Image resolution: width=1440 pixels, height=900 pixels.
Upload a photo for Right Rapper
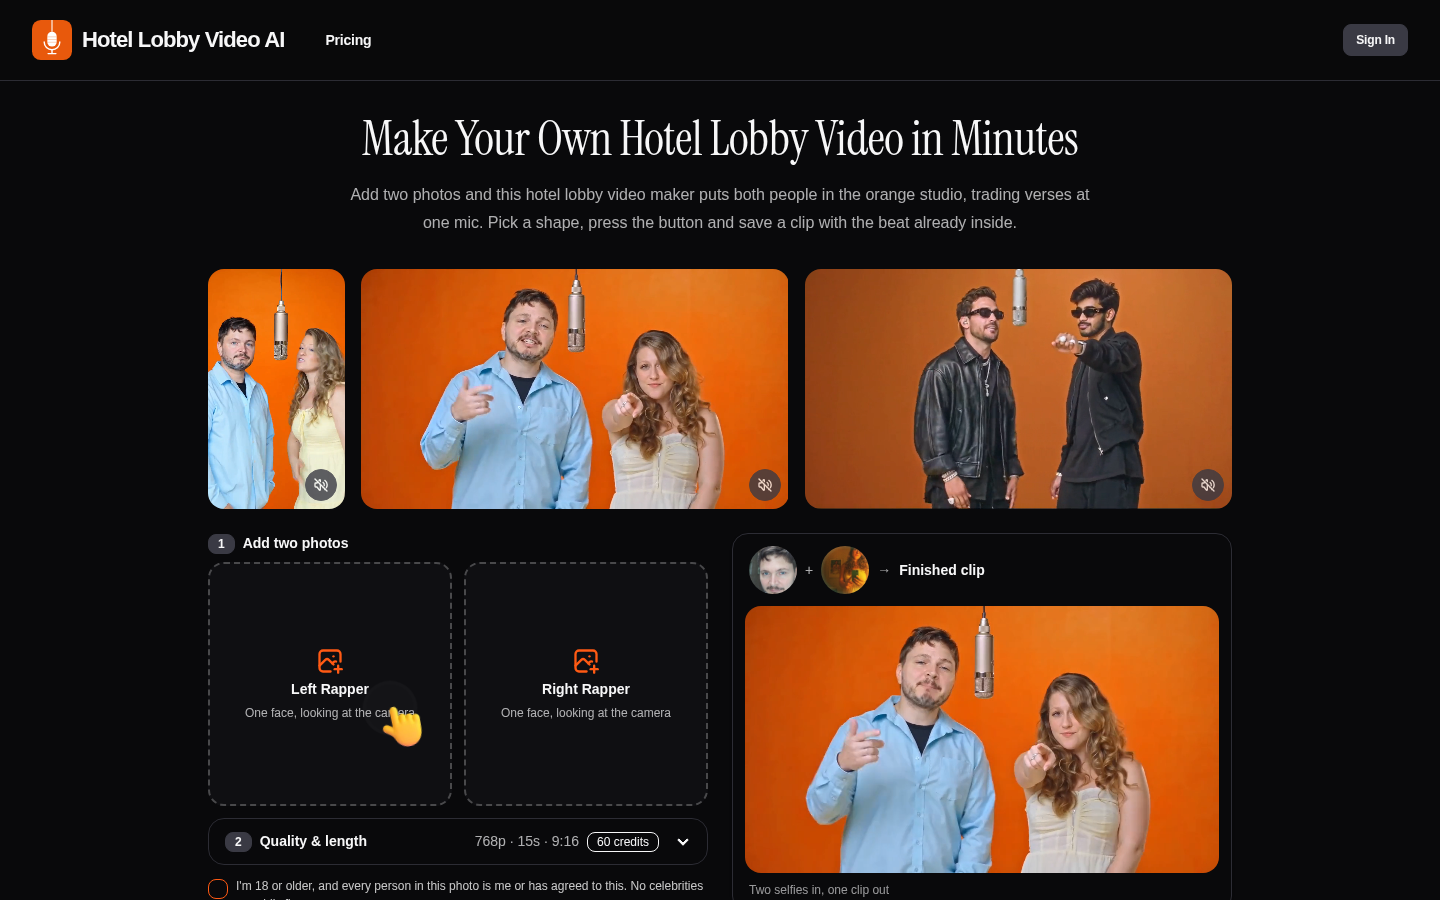(586, 684)
